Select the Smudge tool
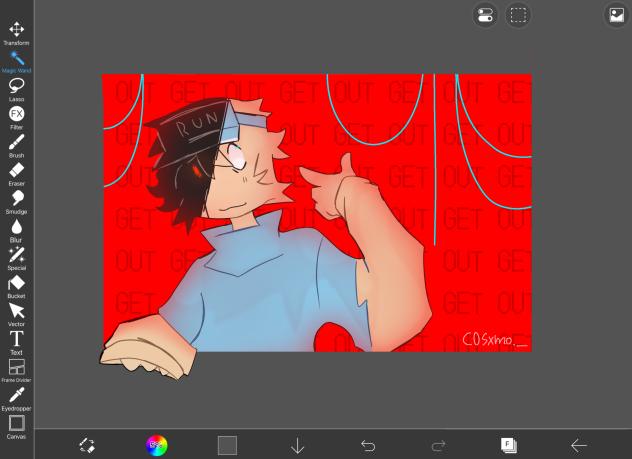This screenshot has height=459, width=632. [17, 202]
